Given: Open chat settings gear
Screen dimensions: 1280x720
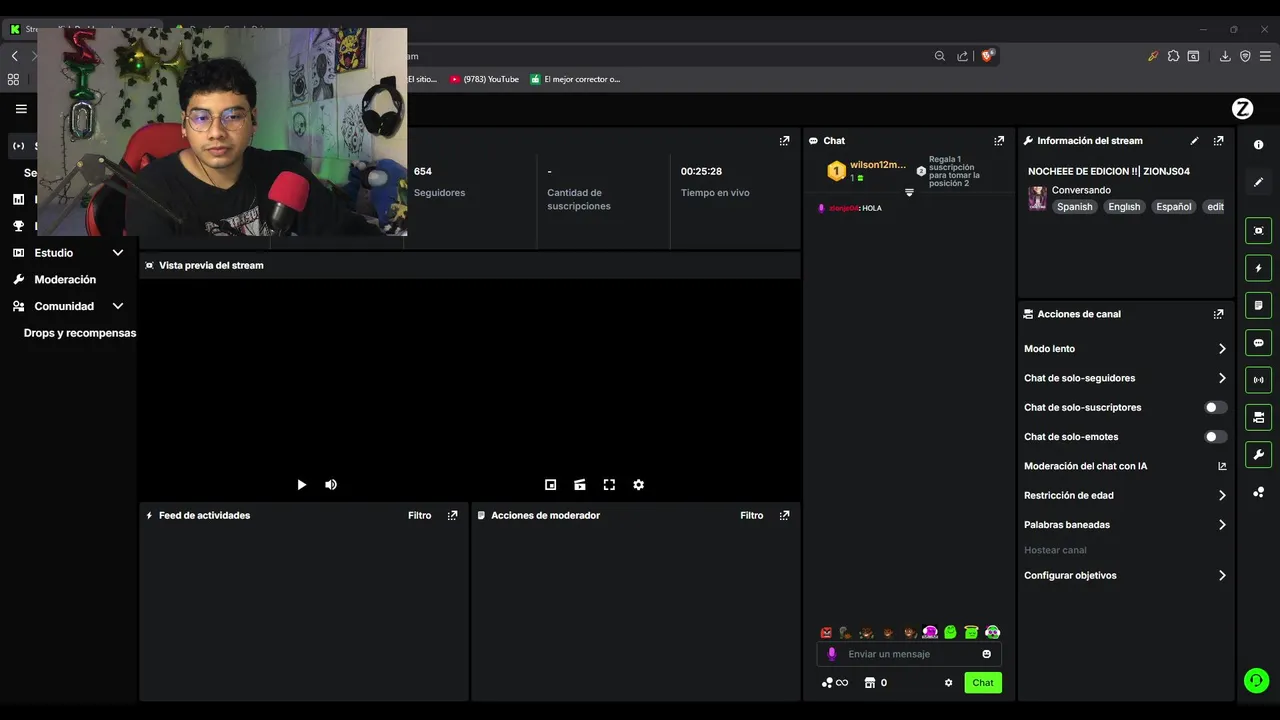Looking at the screenshot, I should click(948, 683).
